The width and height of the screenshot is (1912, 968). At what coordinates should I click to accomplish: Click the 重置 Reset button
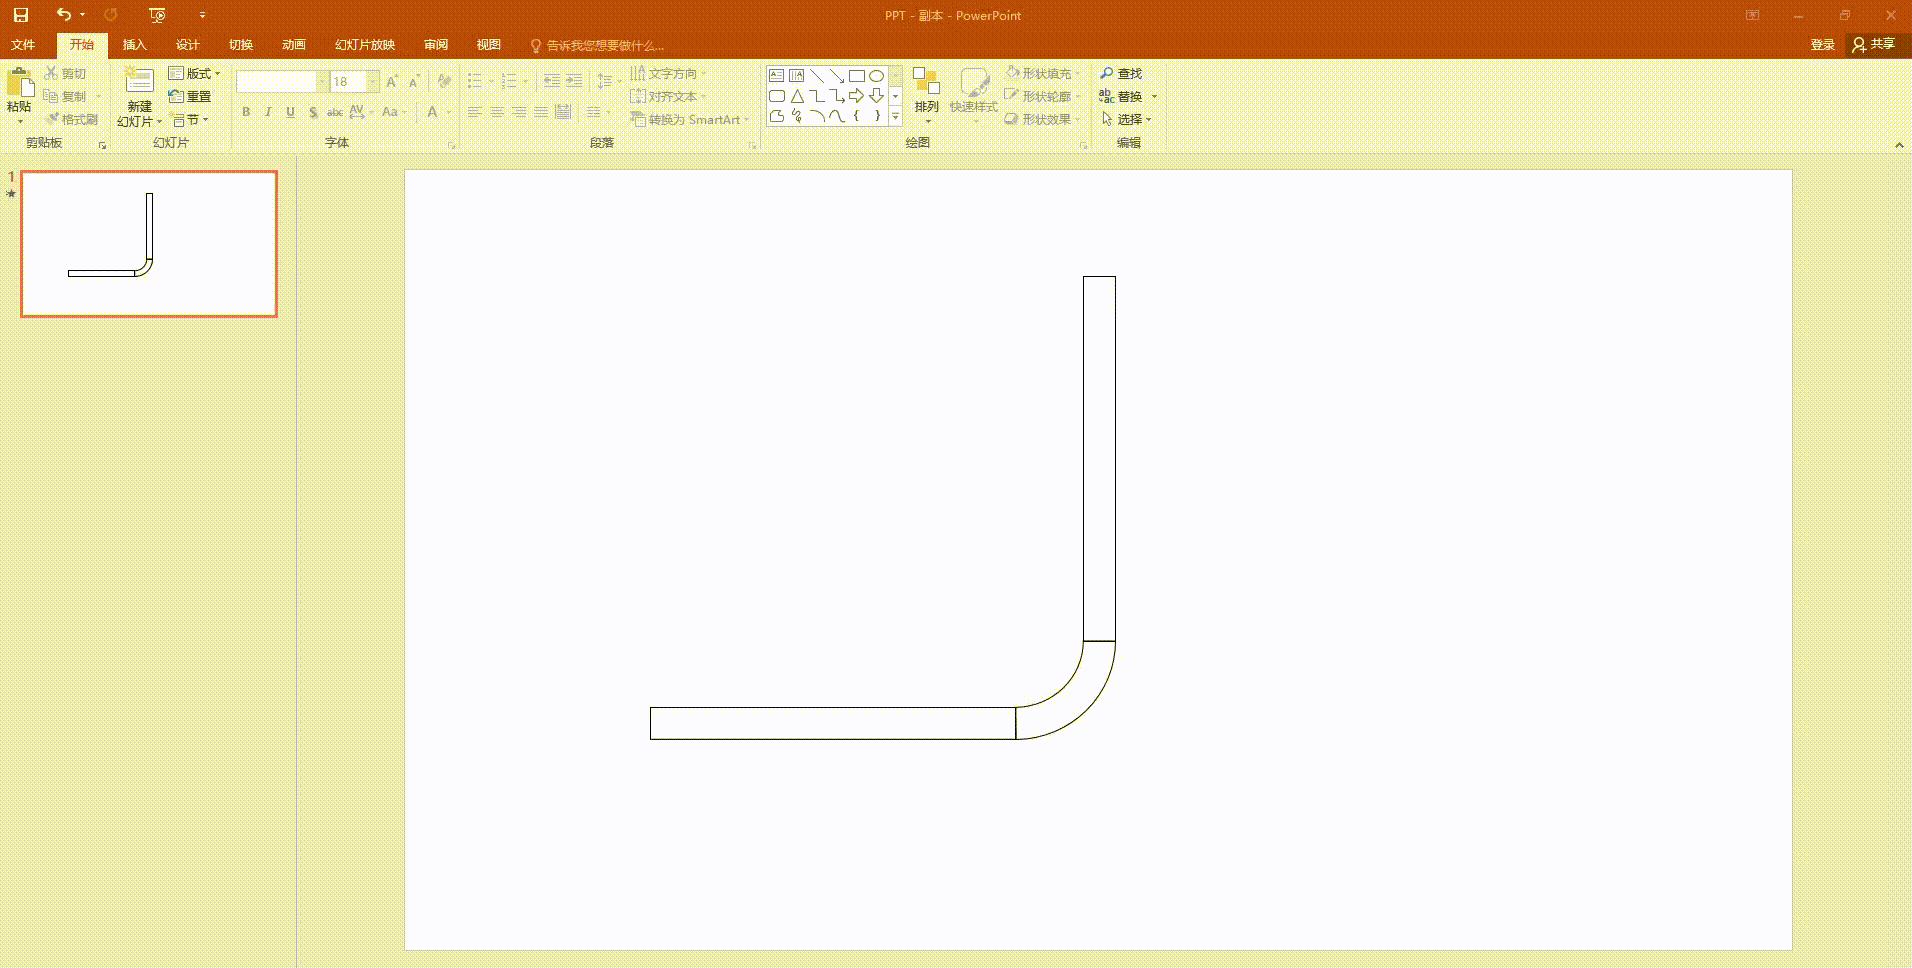point(190,97)
